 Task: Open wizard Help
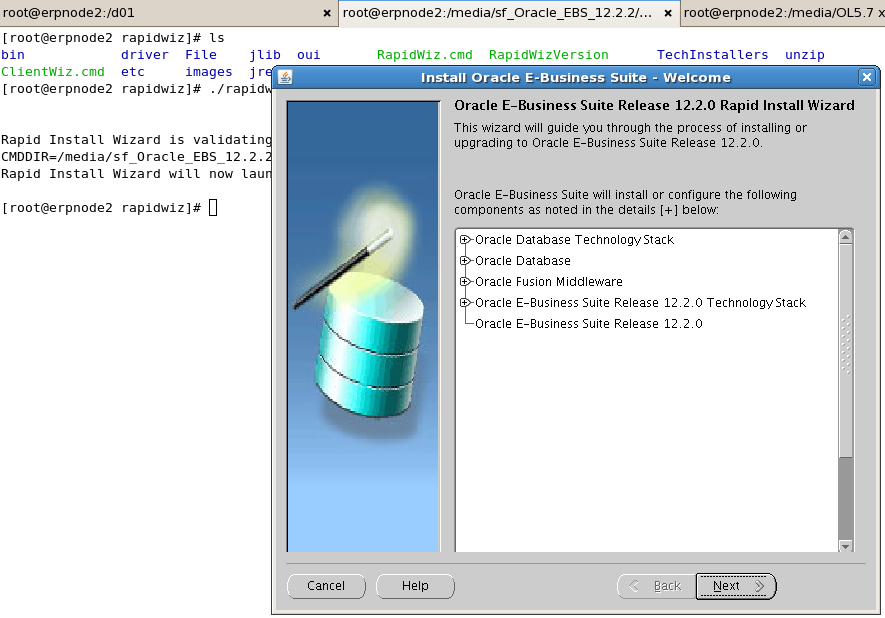click(415, 586)
